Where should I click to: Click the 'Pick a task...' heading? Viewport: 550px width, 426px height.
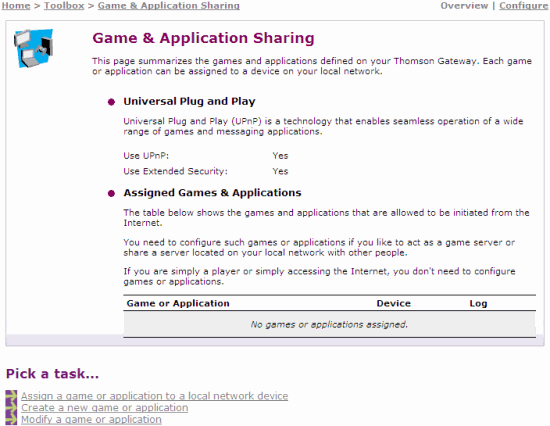point(52,374)
